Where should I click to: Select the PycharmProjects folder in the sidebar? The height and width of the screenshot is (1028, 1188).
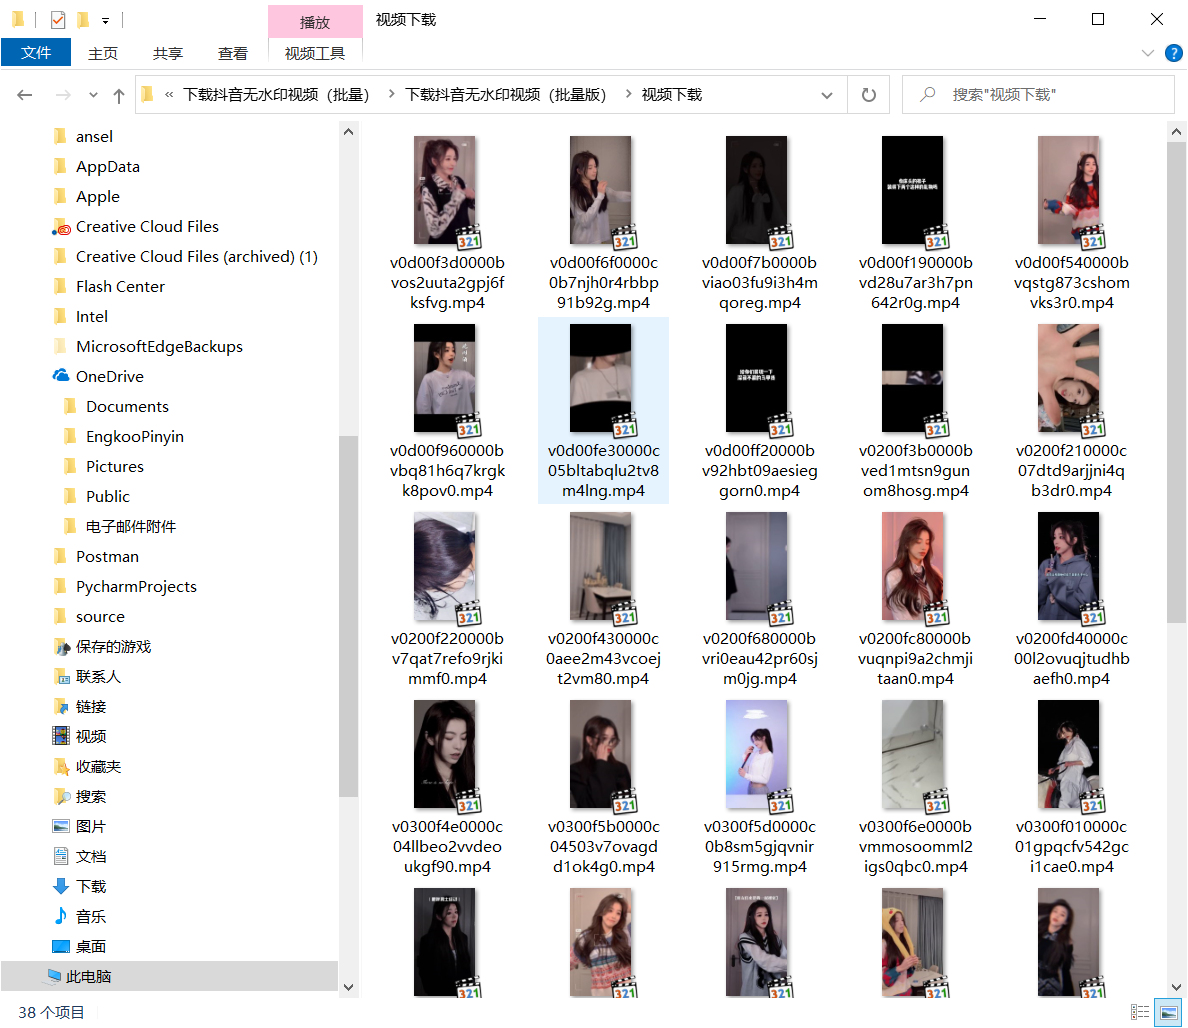(x=136, y=586)
